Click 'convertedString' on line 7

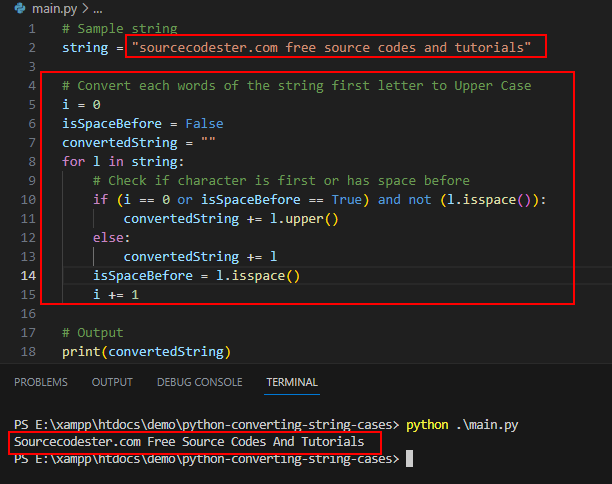[x=119, y=143]
